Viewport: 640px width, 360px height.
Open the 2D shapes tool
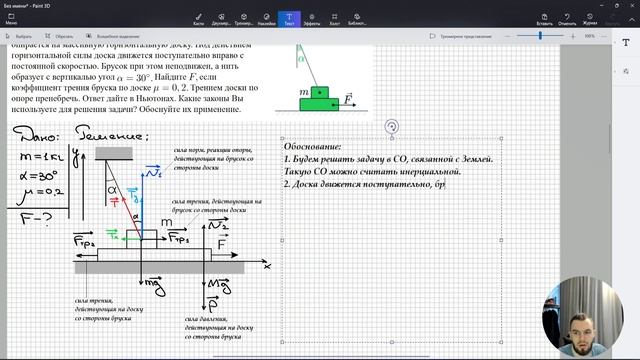coord(221,19)
